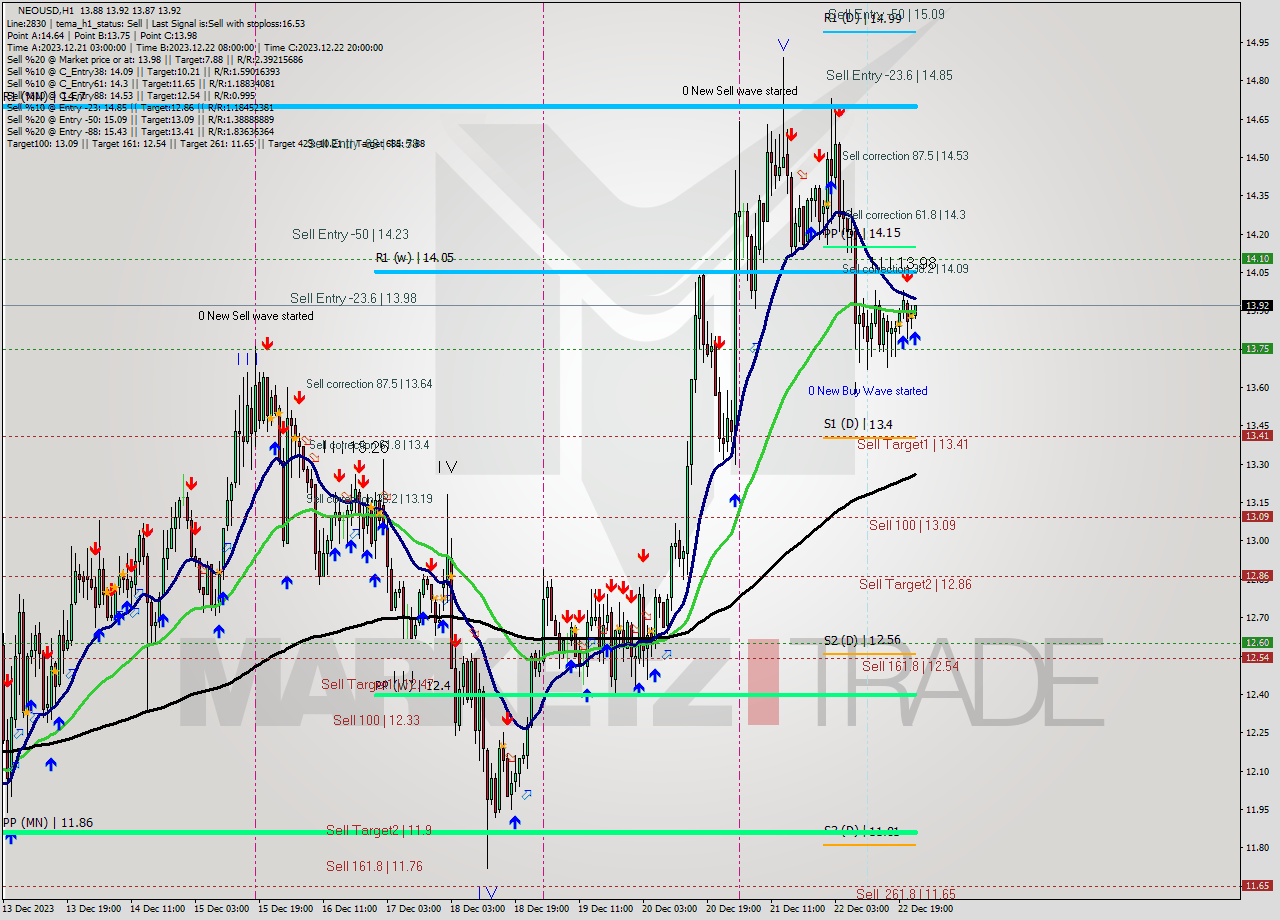The height and width of the screenshot is (920, 1280).
Task: Select 'Sell Target1 | 13.41' label
Action: 912,444
